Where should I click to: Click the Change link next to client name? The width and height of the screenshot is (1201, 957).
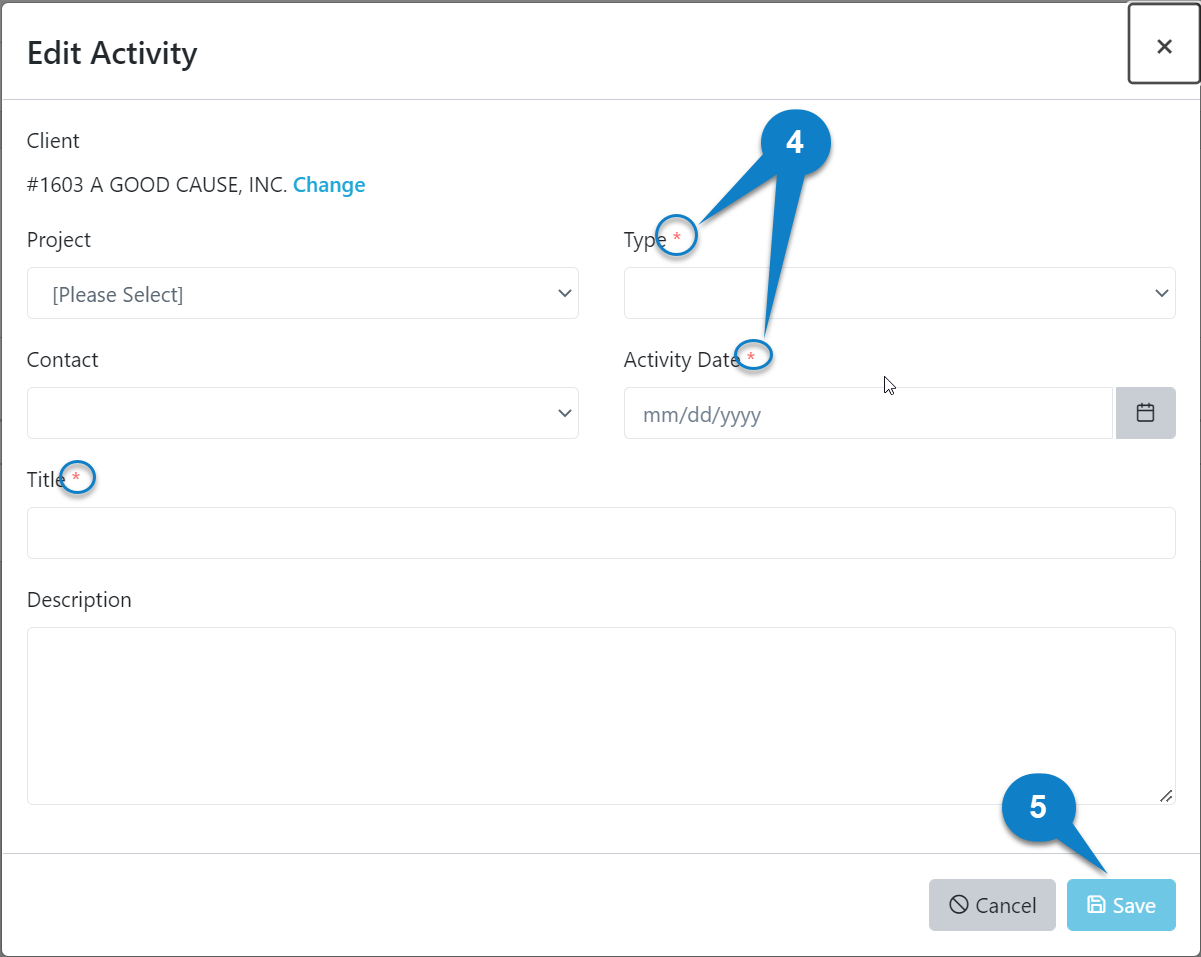[329, 184]
